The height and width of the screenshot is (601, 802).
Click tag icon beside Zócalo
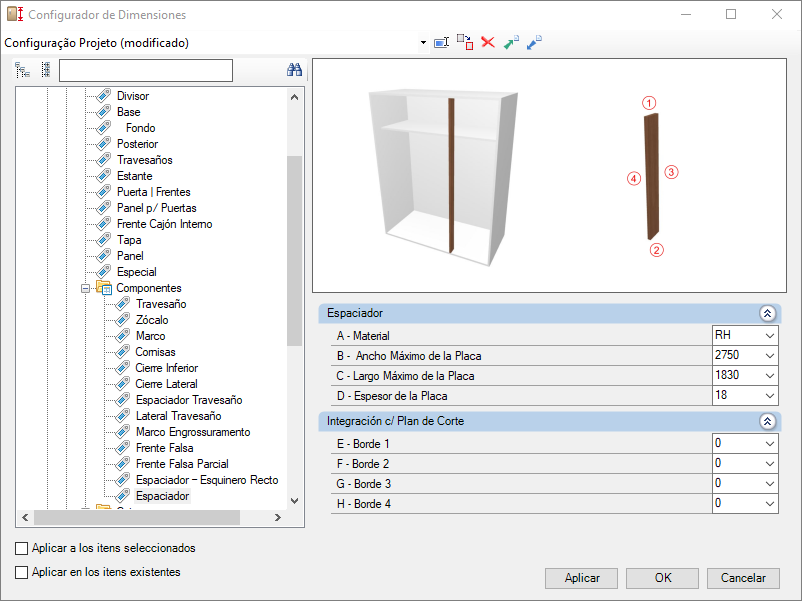tap(123, 320)
